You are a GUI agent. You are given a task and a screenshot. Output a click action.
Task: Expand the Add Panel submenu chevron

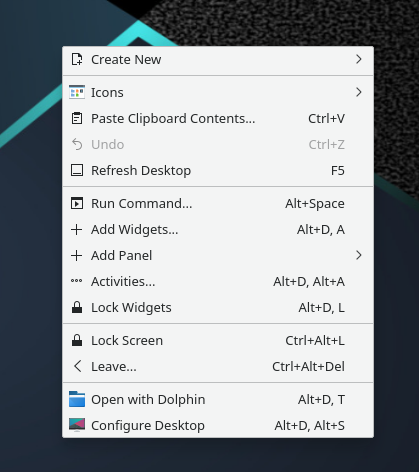pyautogui.click(x=359, y=255)
